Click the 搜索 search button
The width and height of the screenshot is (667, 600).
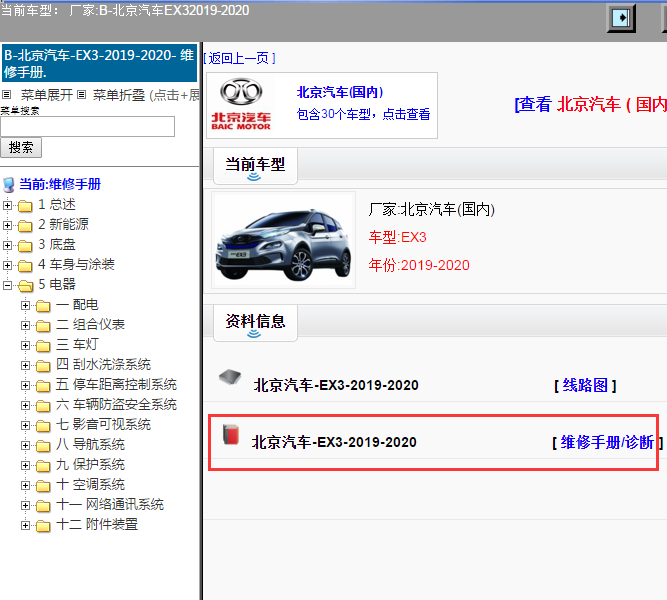[x=21, y=148]
